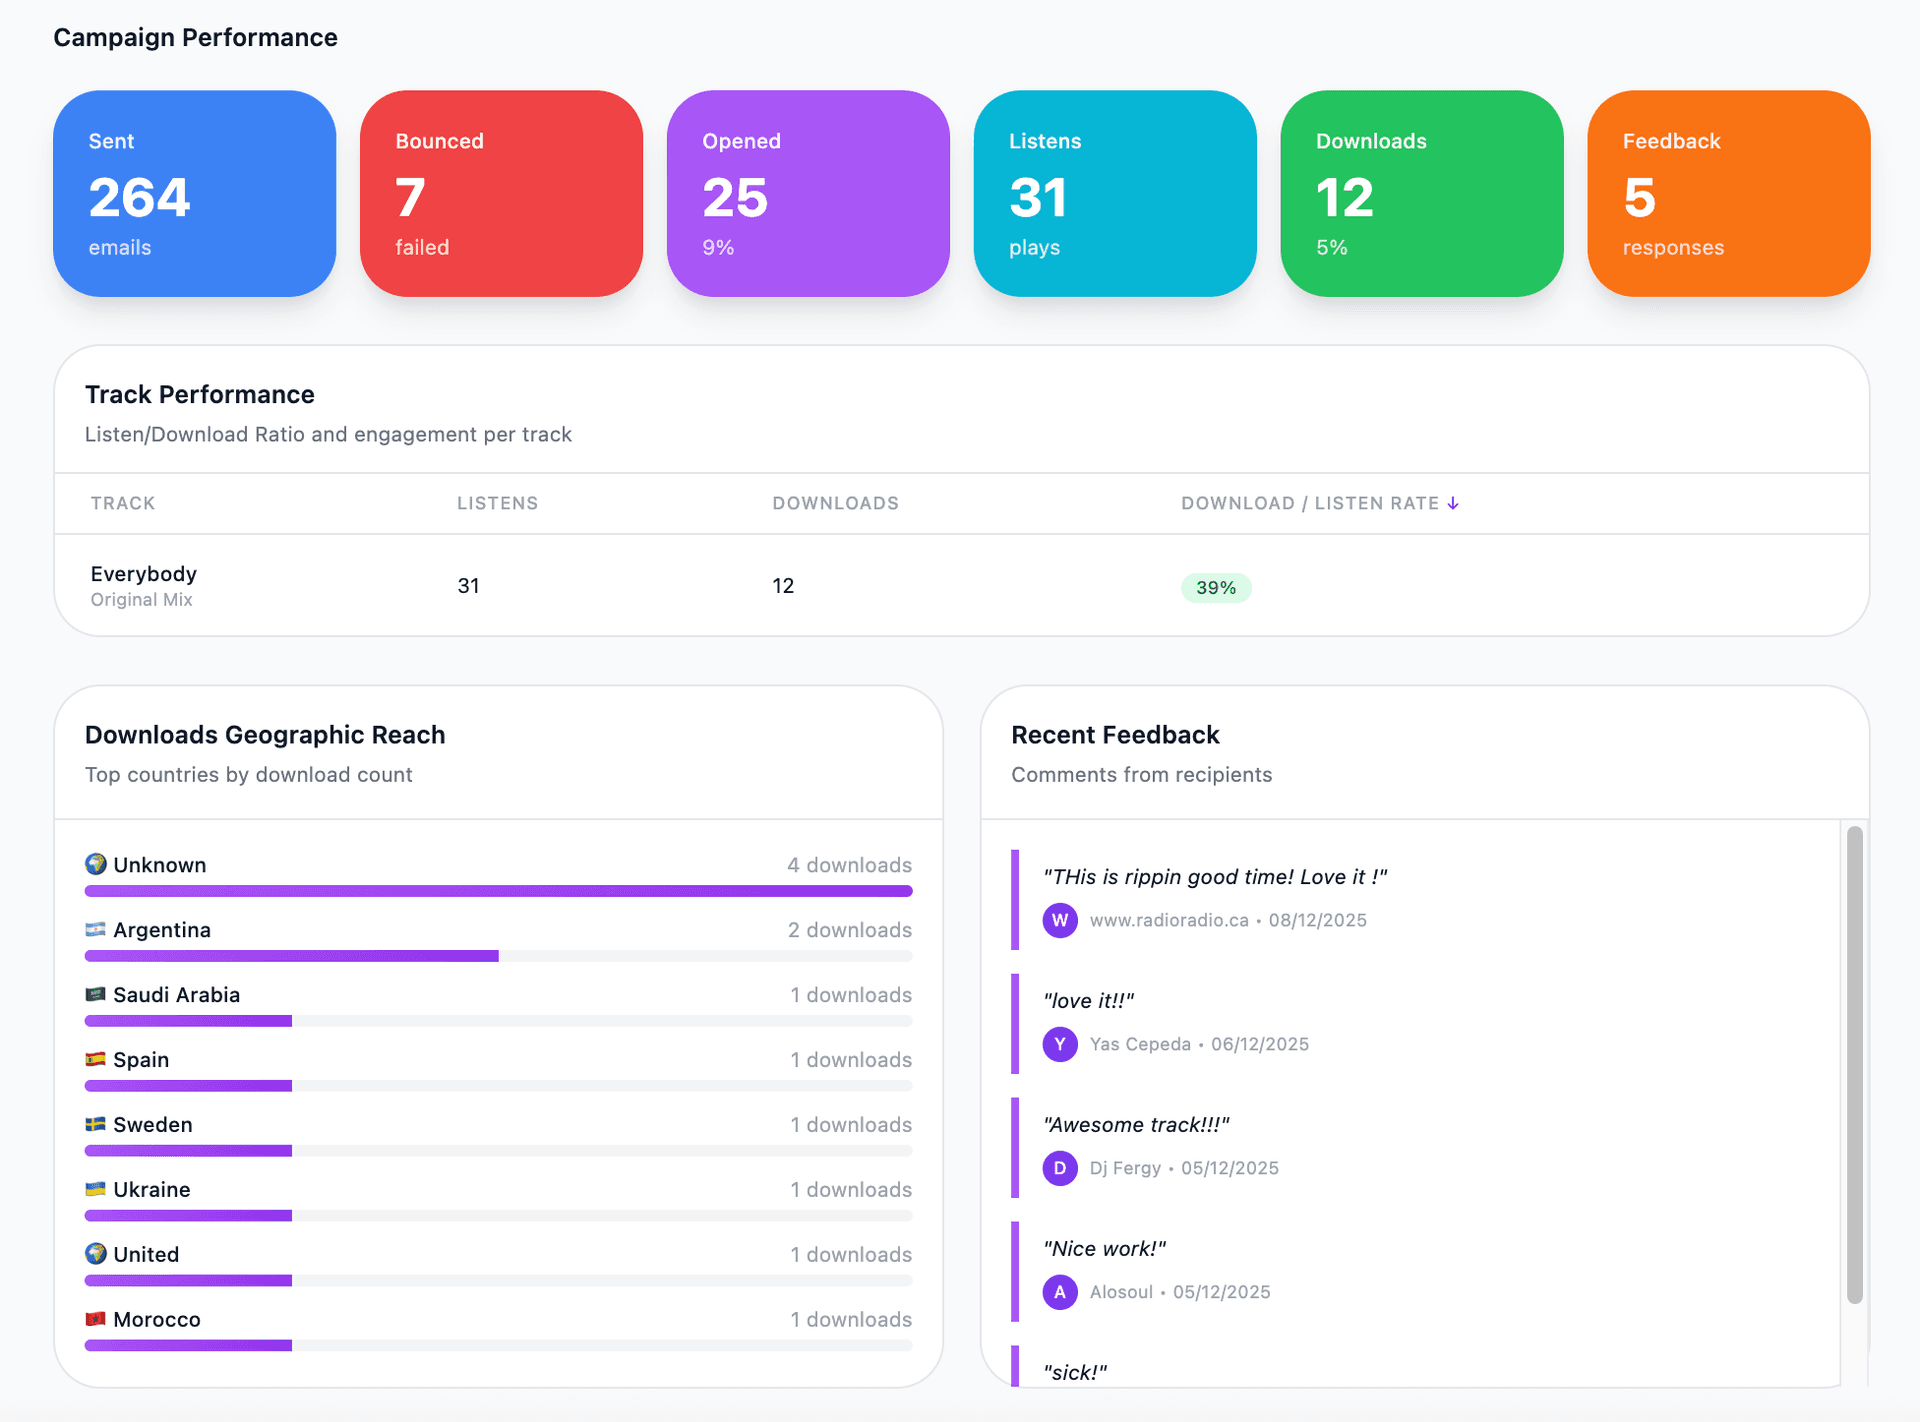Click the Morocco flag icon

click(x=95, y=1320)
